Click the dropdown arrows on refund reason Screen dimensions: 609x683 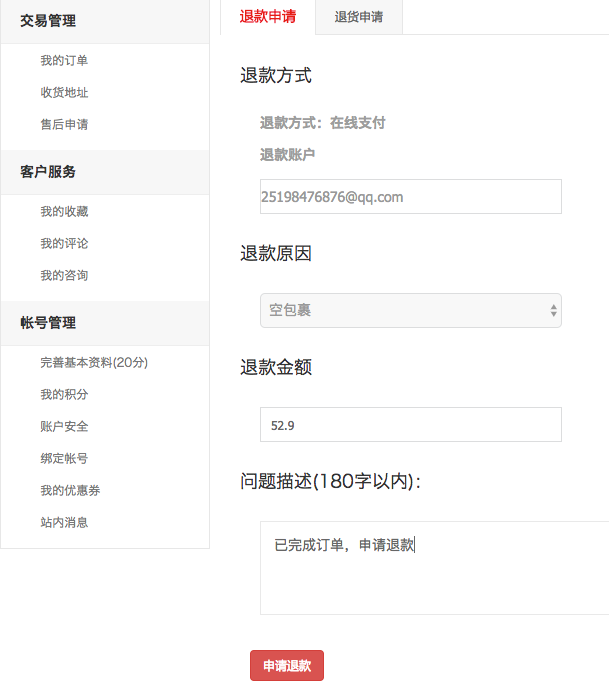(553, 311)
